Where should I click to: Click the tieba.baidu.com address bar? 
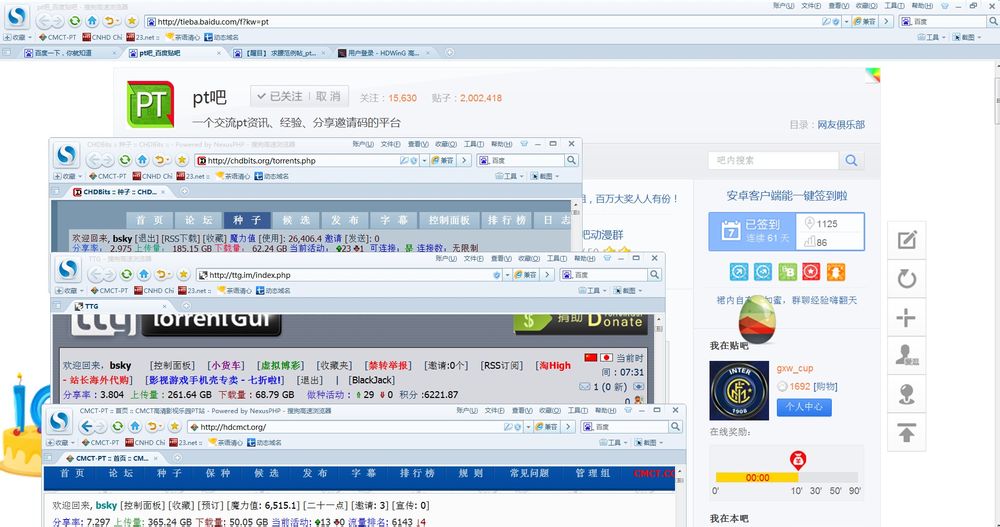(x=483, y=21)
